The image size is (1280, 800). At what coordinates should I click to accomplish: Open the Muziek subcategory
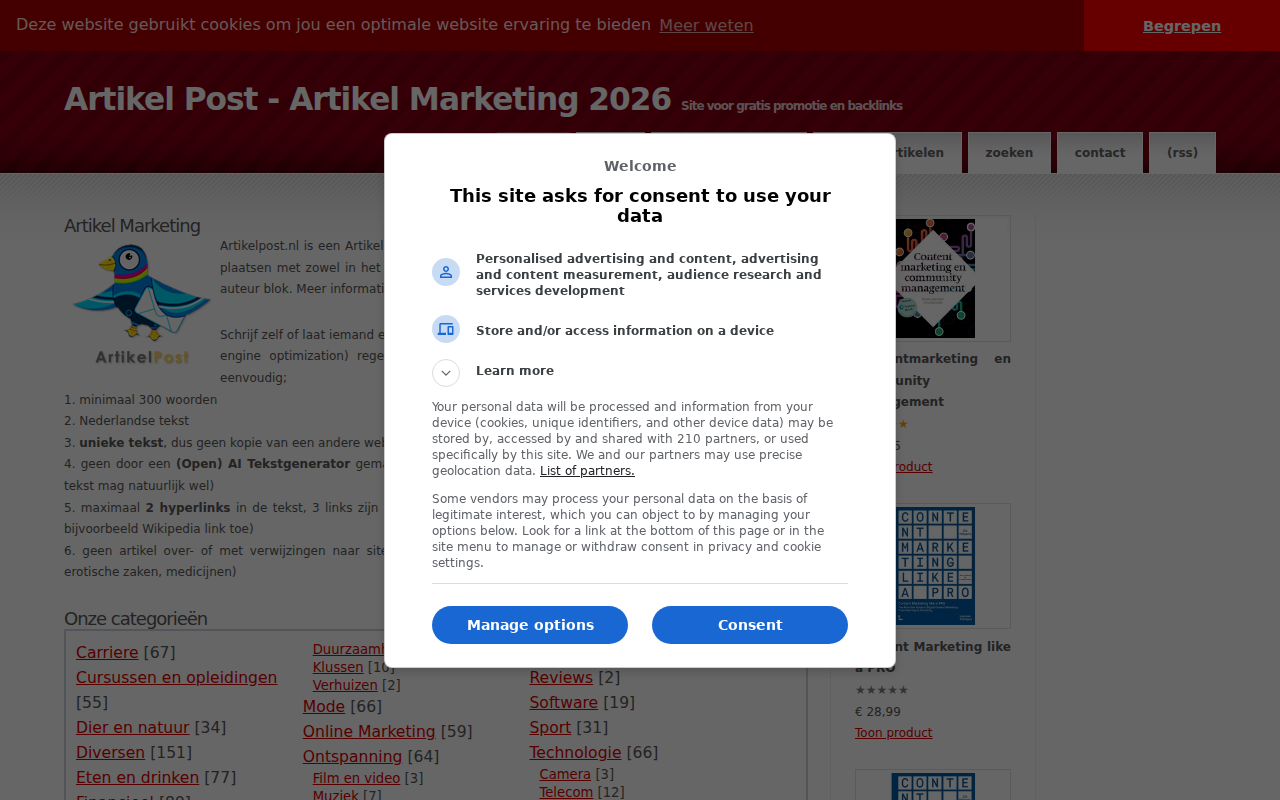(335, 795)
